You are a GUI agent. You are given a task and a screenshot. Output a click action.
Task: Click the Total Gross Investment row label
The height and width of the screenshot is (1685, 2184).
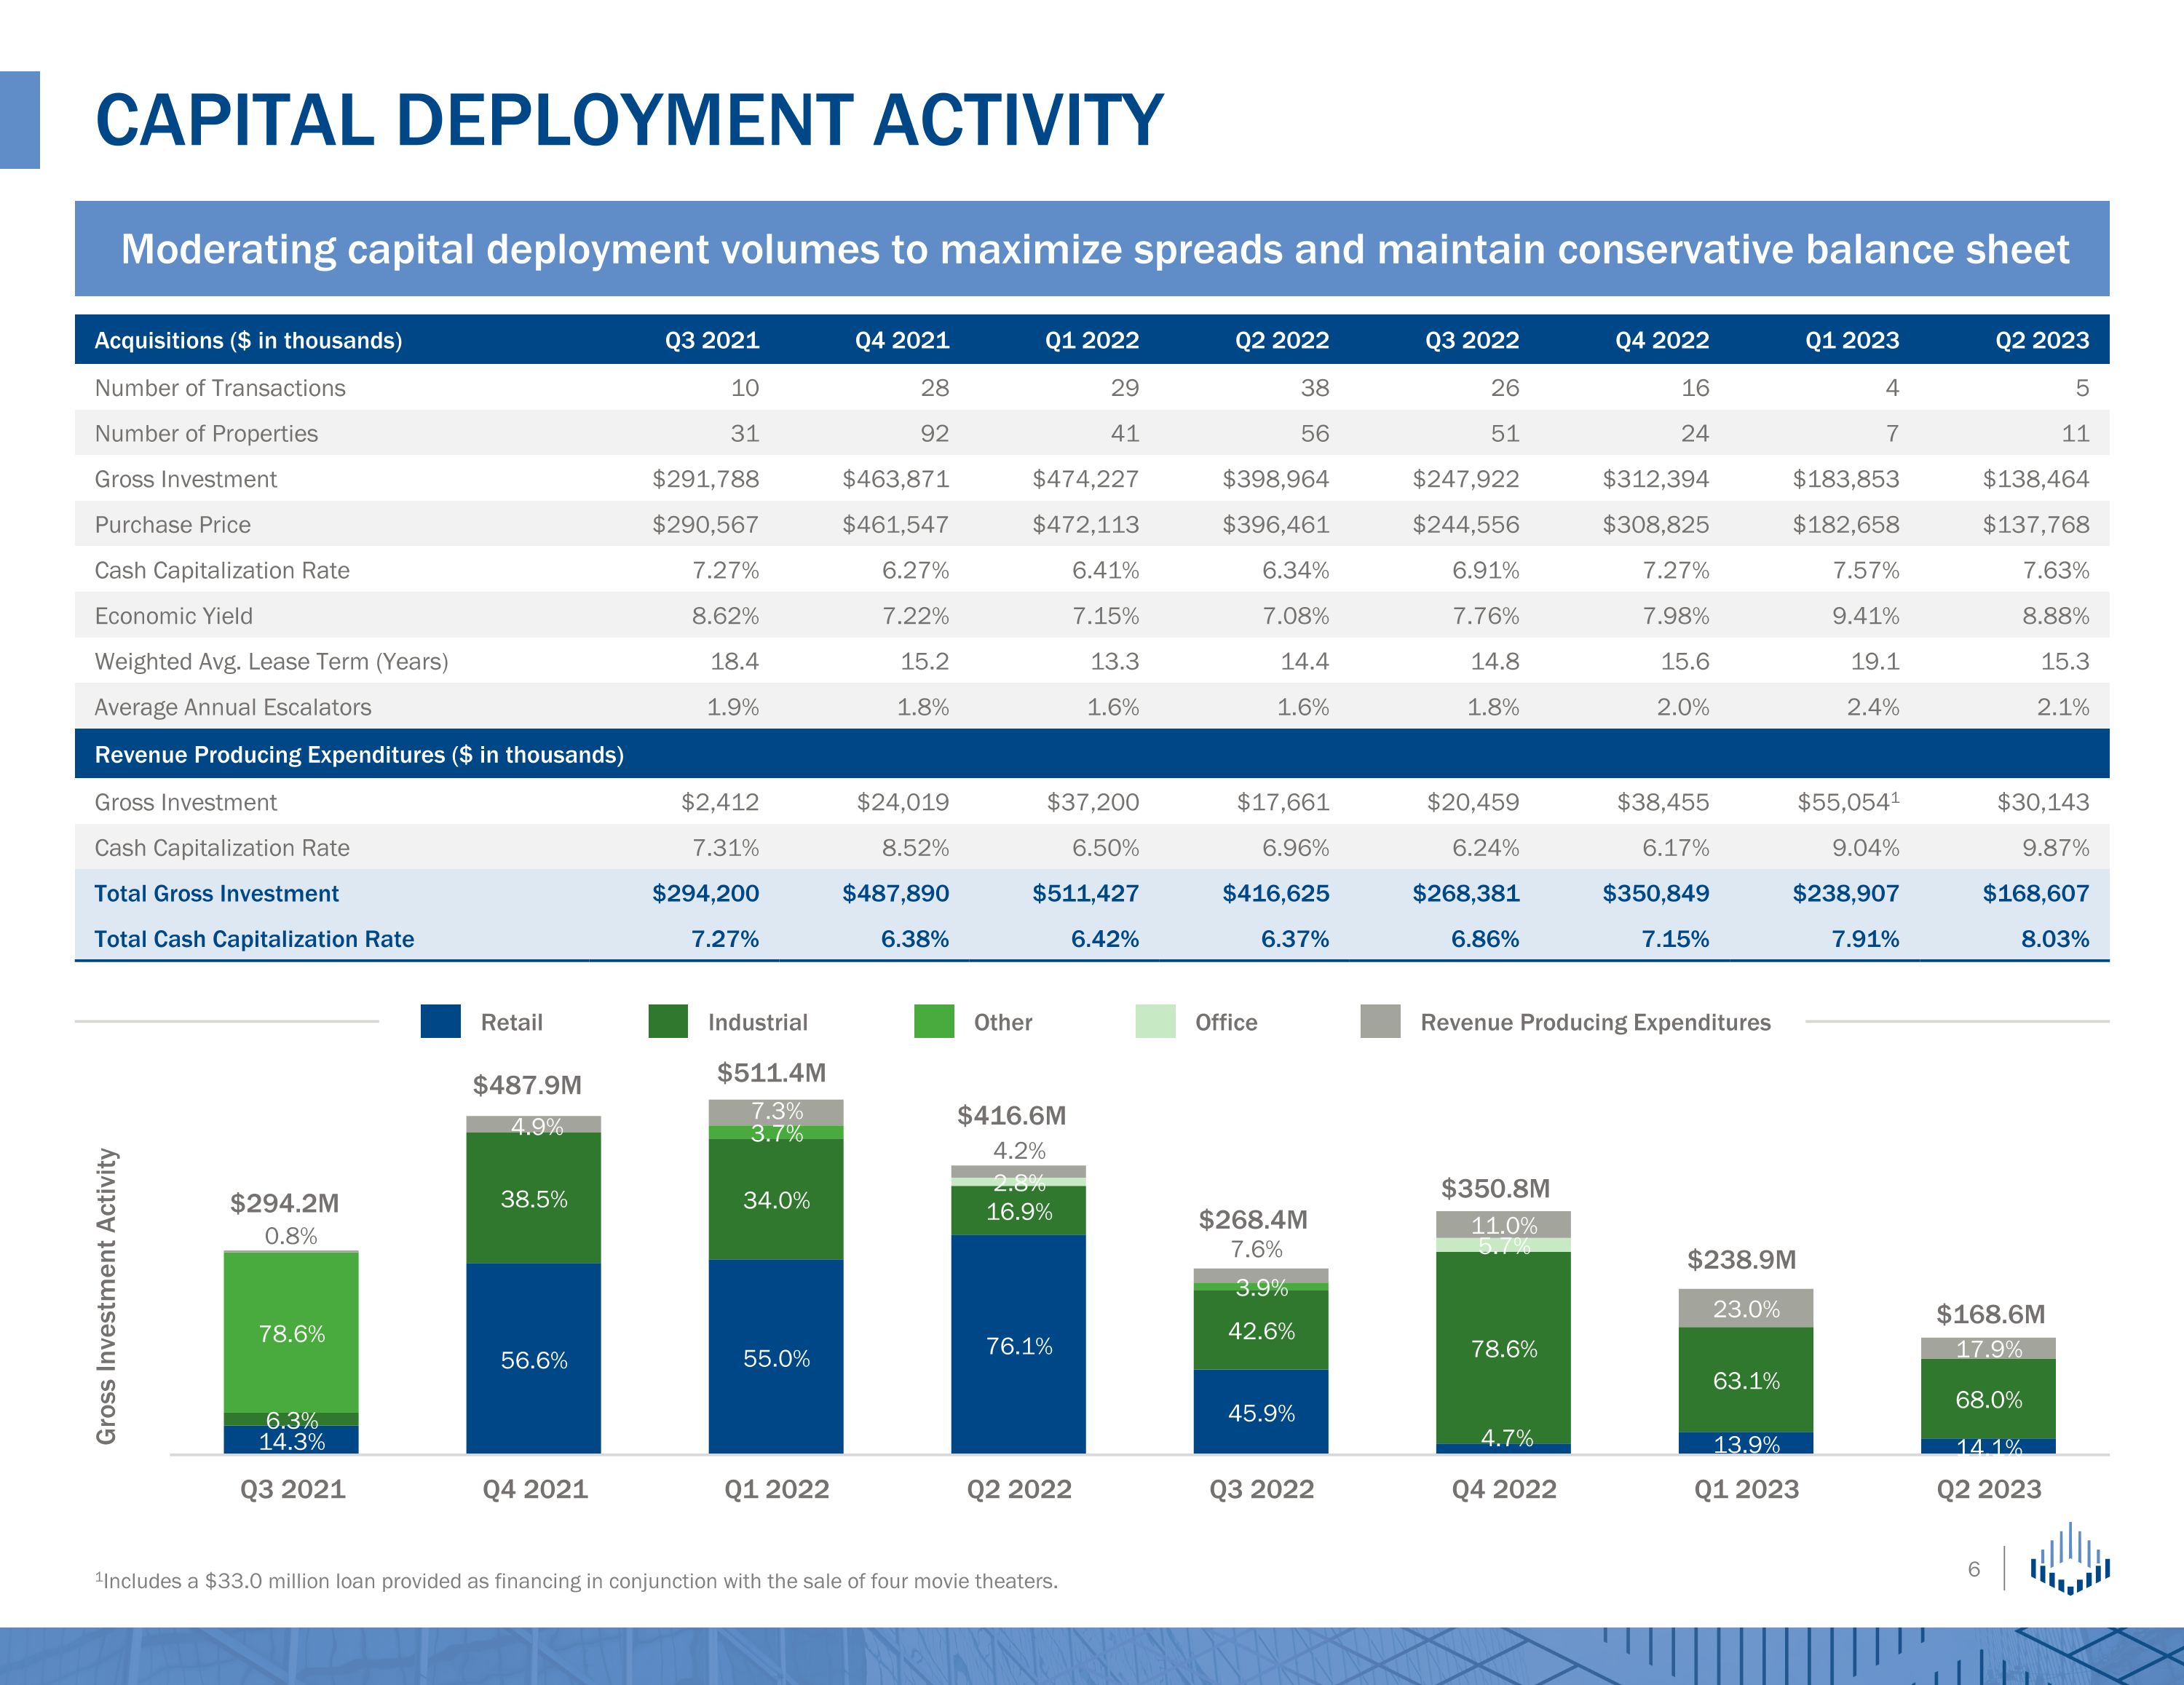click(216, 893)
